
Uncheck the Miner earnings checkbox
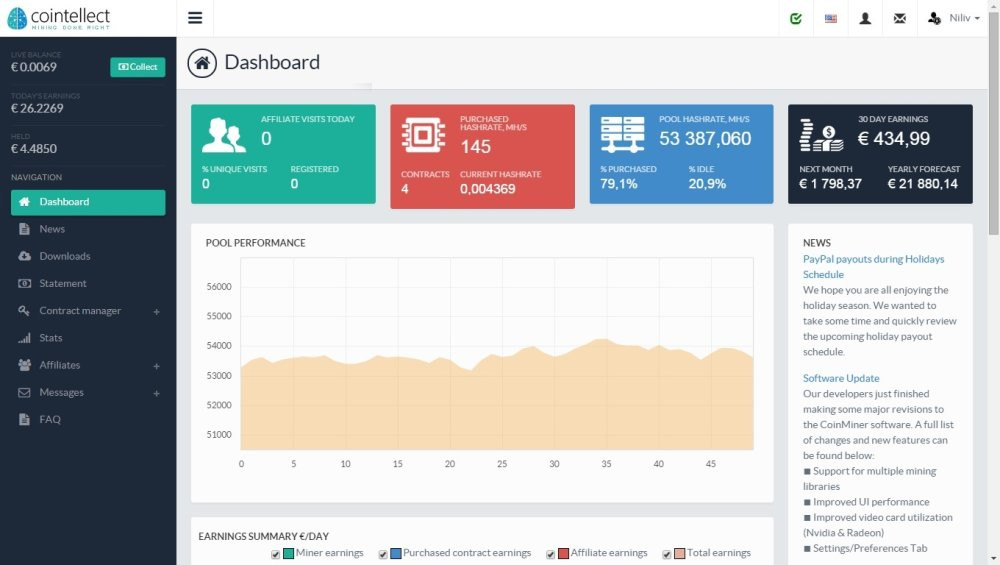click(x=276, y=554)
